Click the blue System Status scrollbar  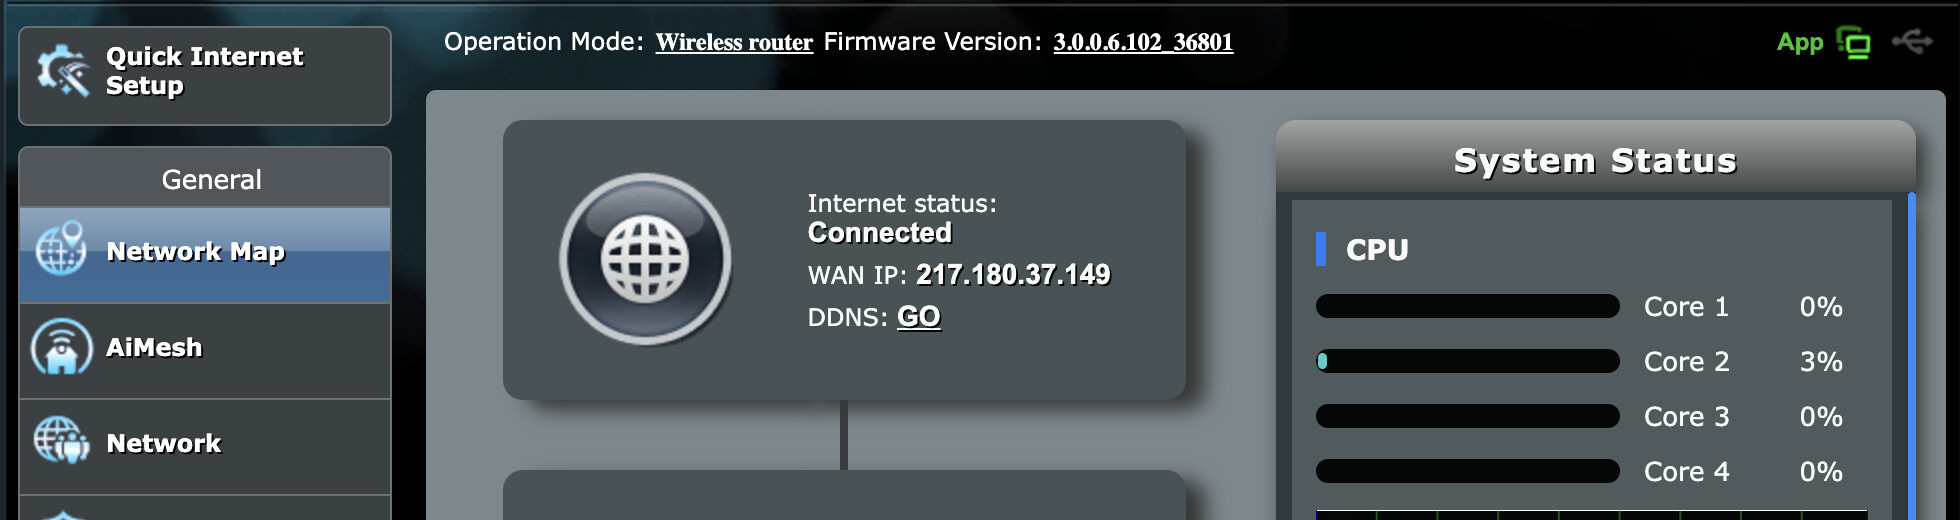coord(1911,355)
